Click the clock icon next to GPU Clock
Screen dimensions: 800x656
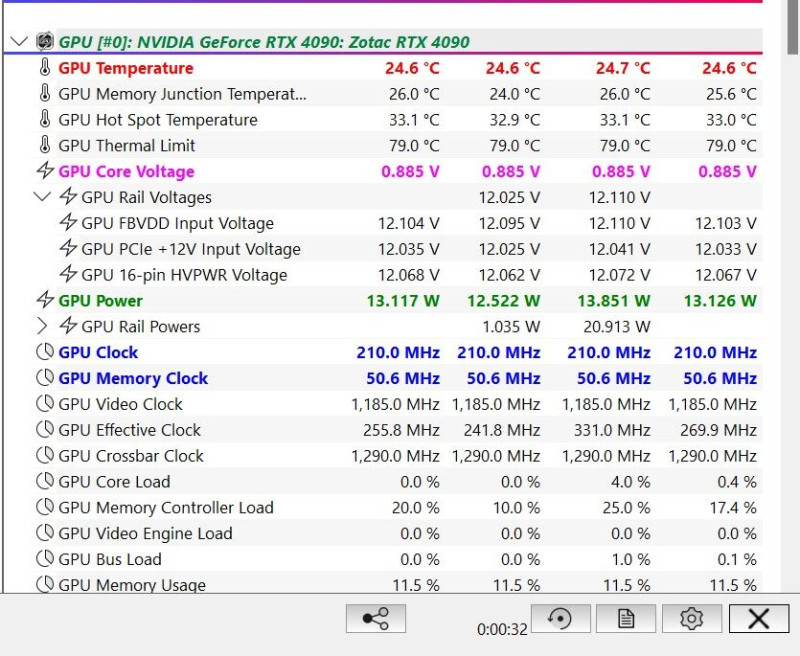pos(45,352)
